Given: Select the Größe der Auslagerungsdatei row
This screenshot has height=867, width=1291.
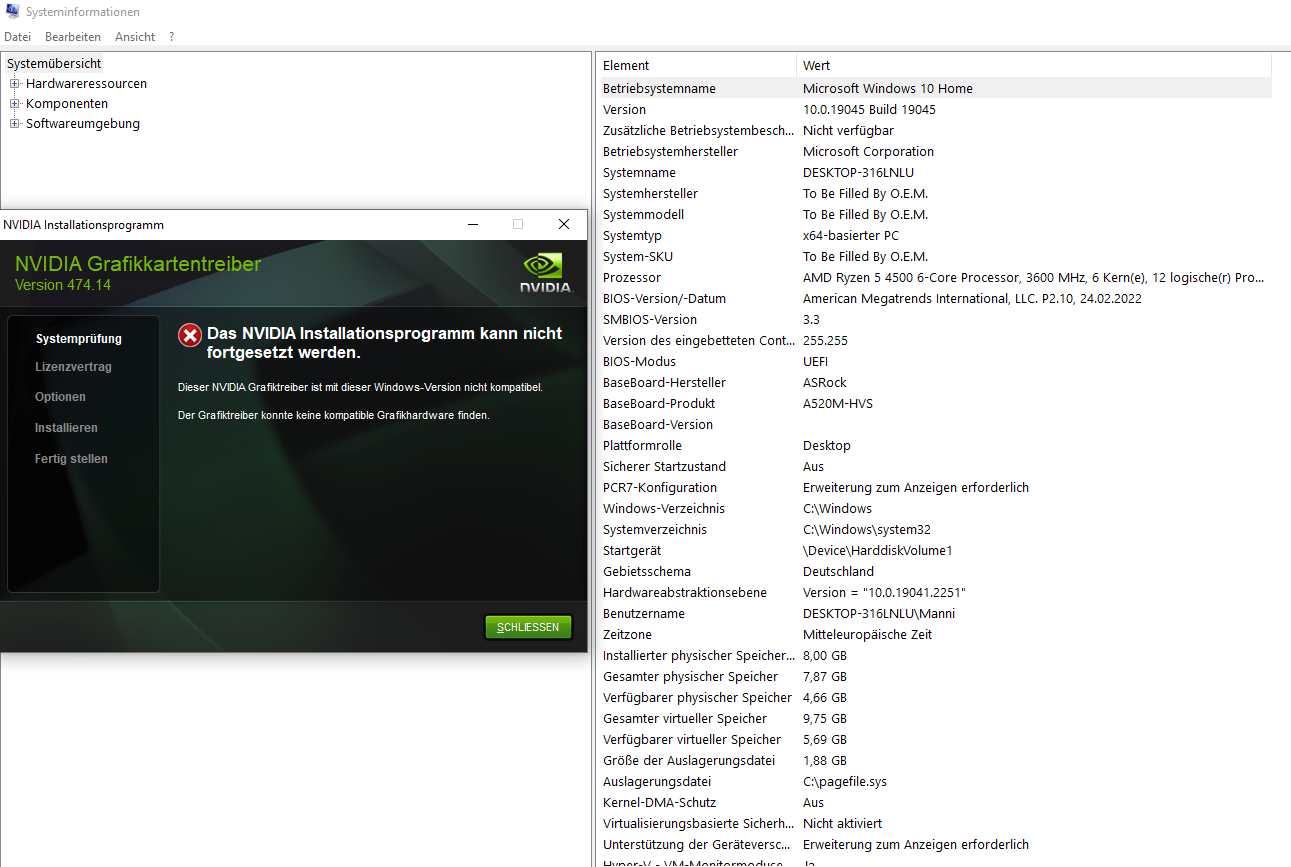Looking at the screenshot, I should (x=935, y=761).
